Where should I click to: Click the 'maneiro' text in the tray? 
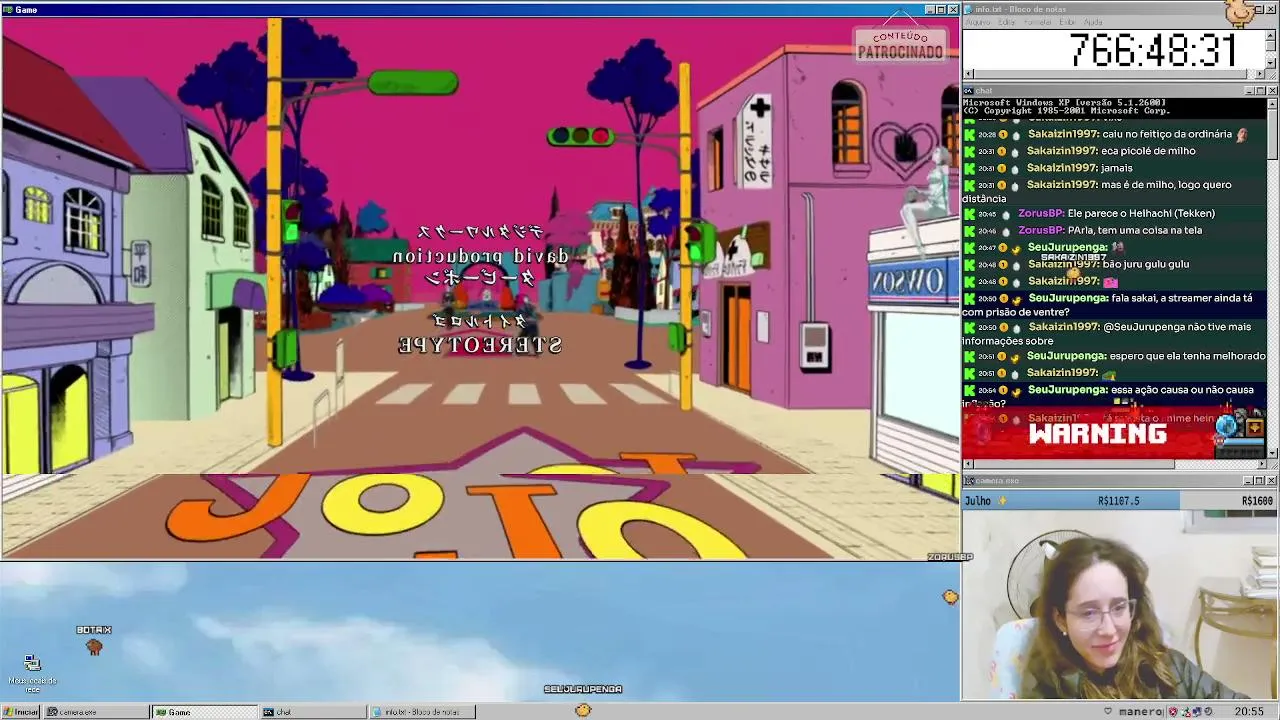point(1141,712)
